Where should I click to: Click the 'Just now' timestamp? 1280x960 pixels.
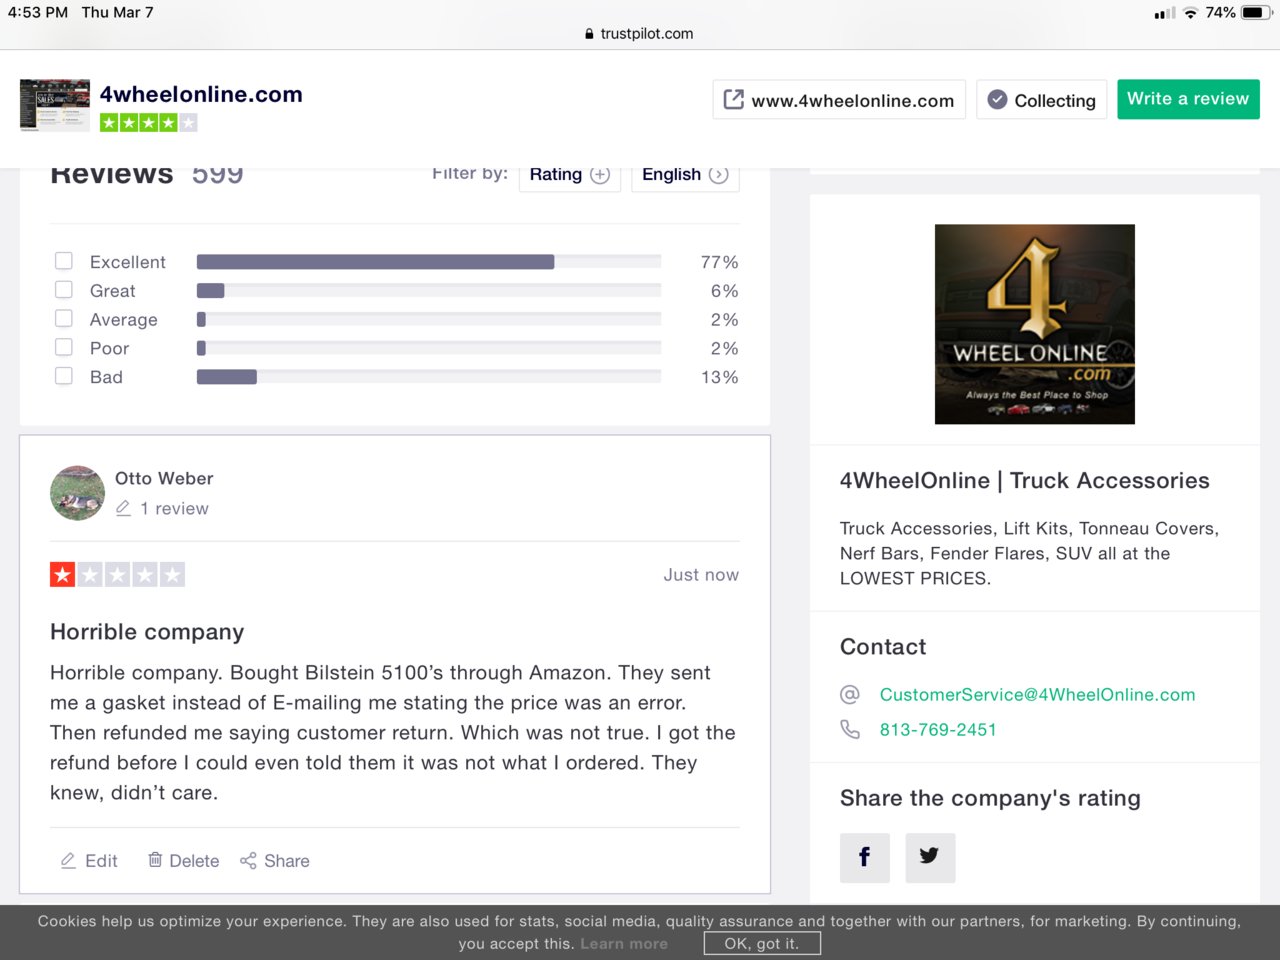point(701,575)
